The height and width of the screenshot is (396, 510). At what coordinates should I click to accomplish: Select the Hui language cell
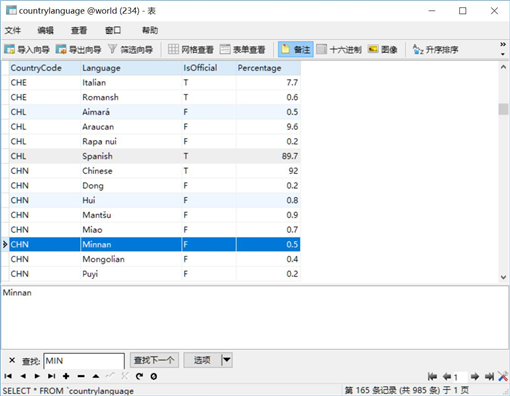[x=131, y=200]
